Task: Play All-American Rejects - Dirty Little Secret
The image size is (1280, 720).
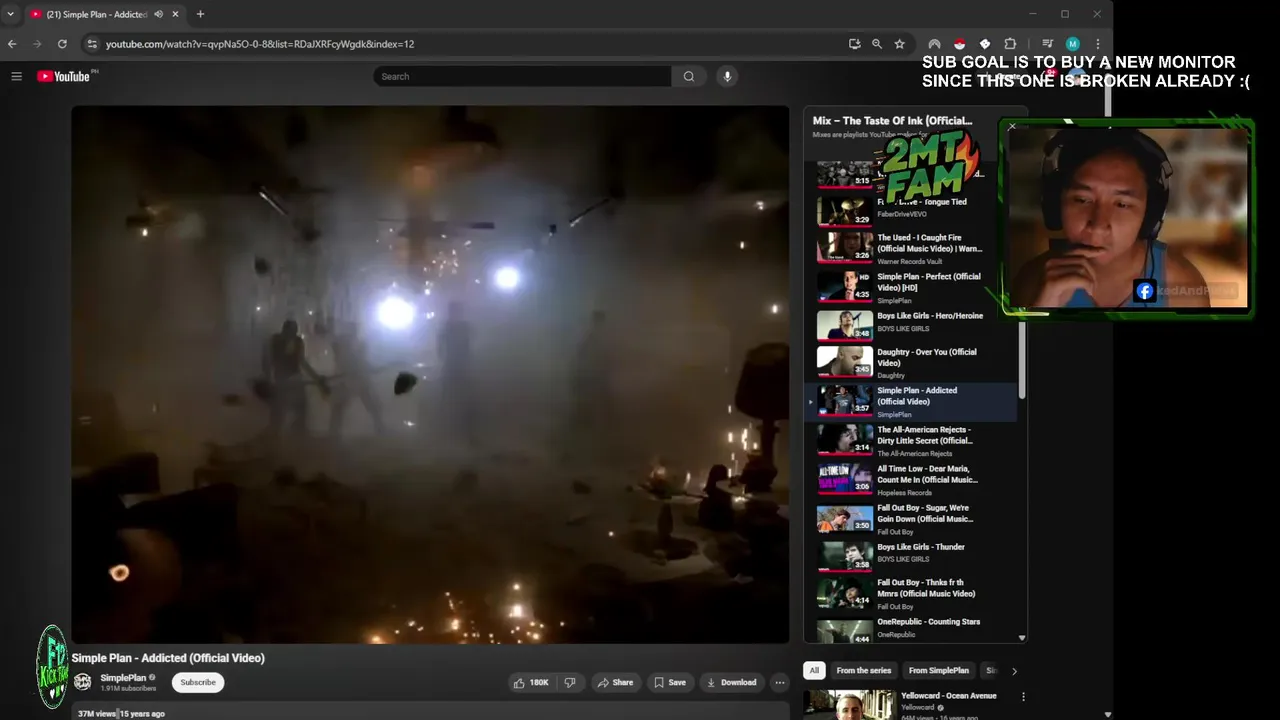Action: coord(911,440)
